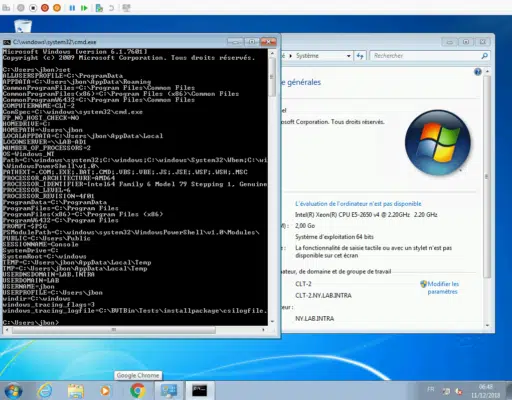Click the domain value NY.LAB.INTRA
This screenshot has width=512, height=400.
tap(314, 319)
